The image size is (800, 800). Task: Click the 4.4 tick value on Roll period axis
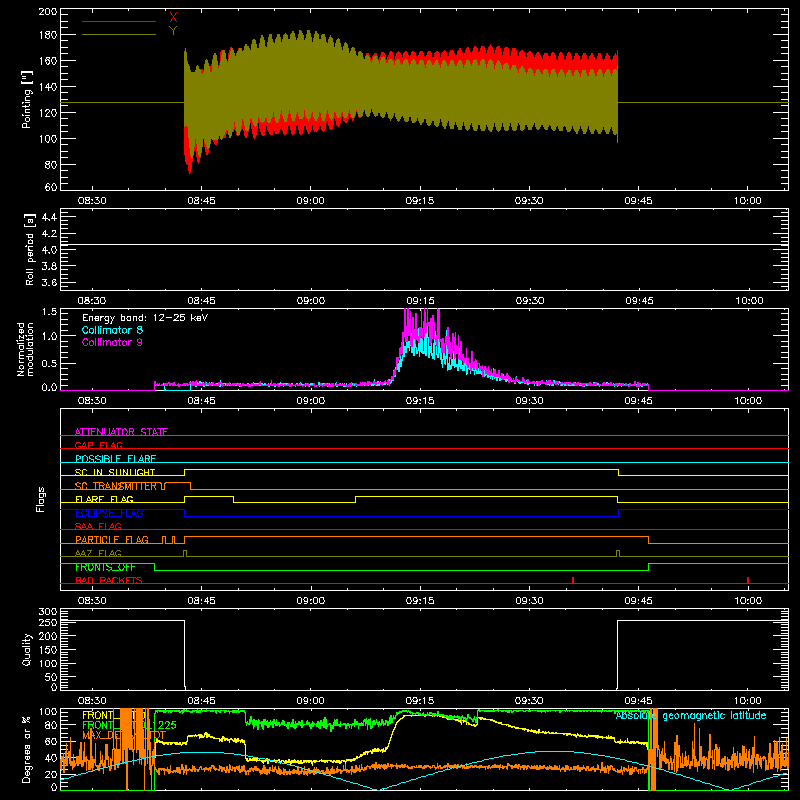click(x=49, y=217)
